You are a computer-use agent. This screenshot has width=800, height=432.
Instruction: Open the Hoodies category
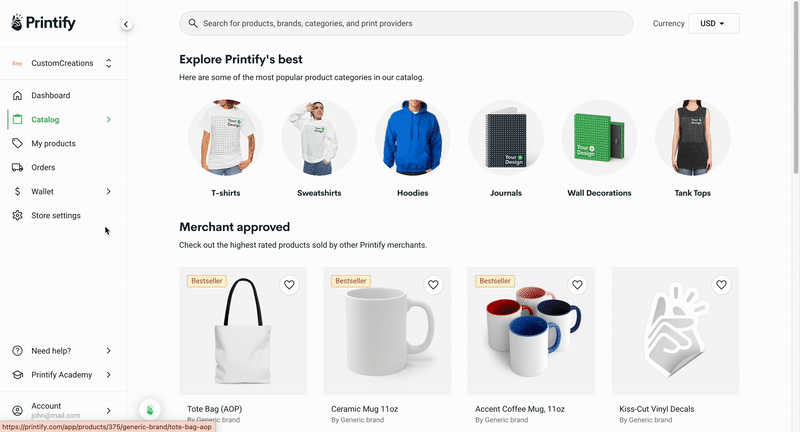(x=412, y=148)
